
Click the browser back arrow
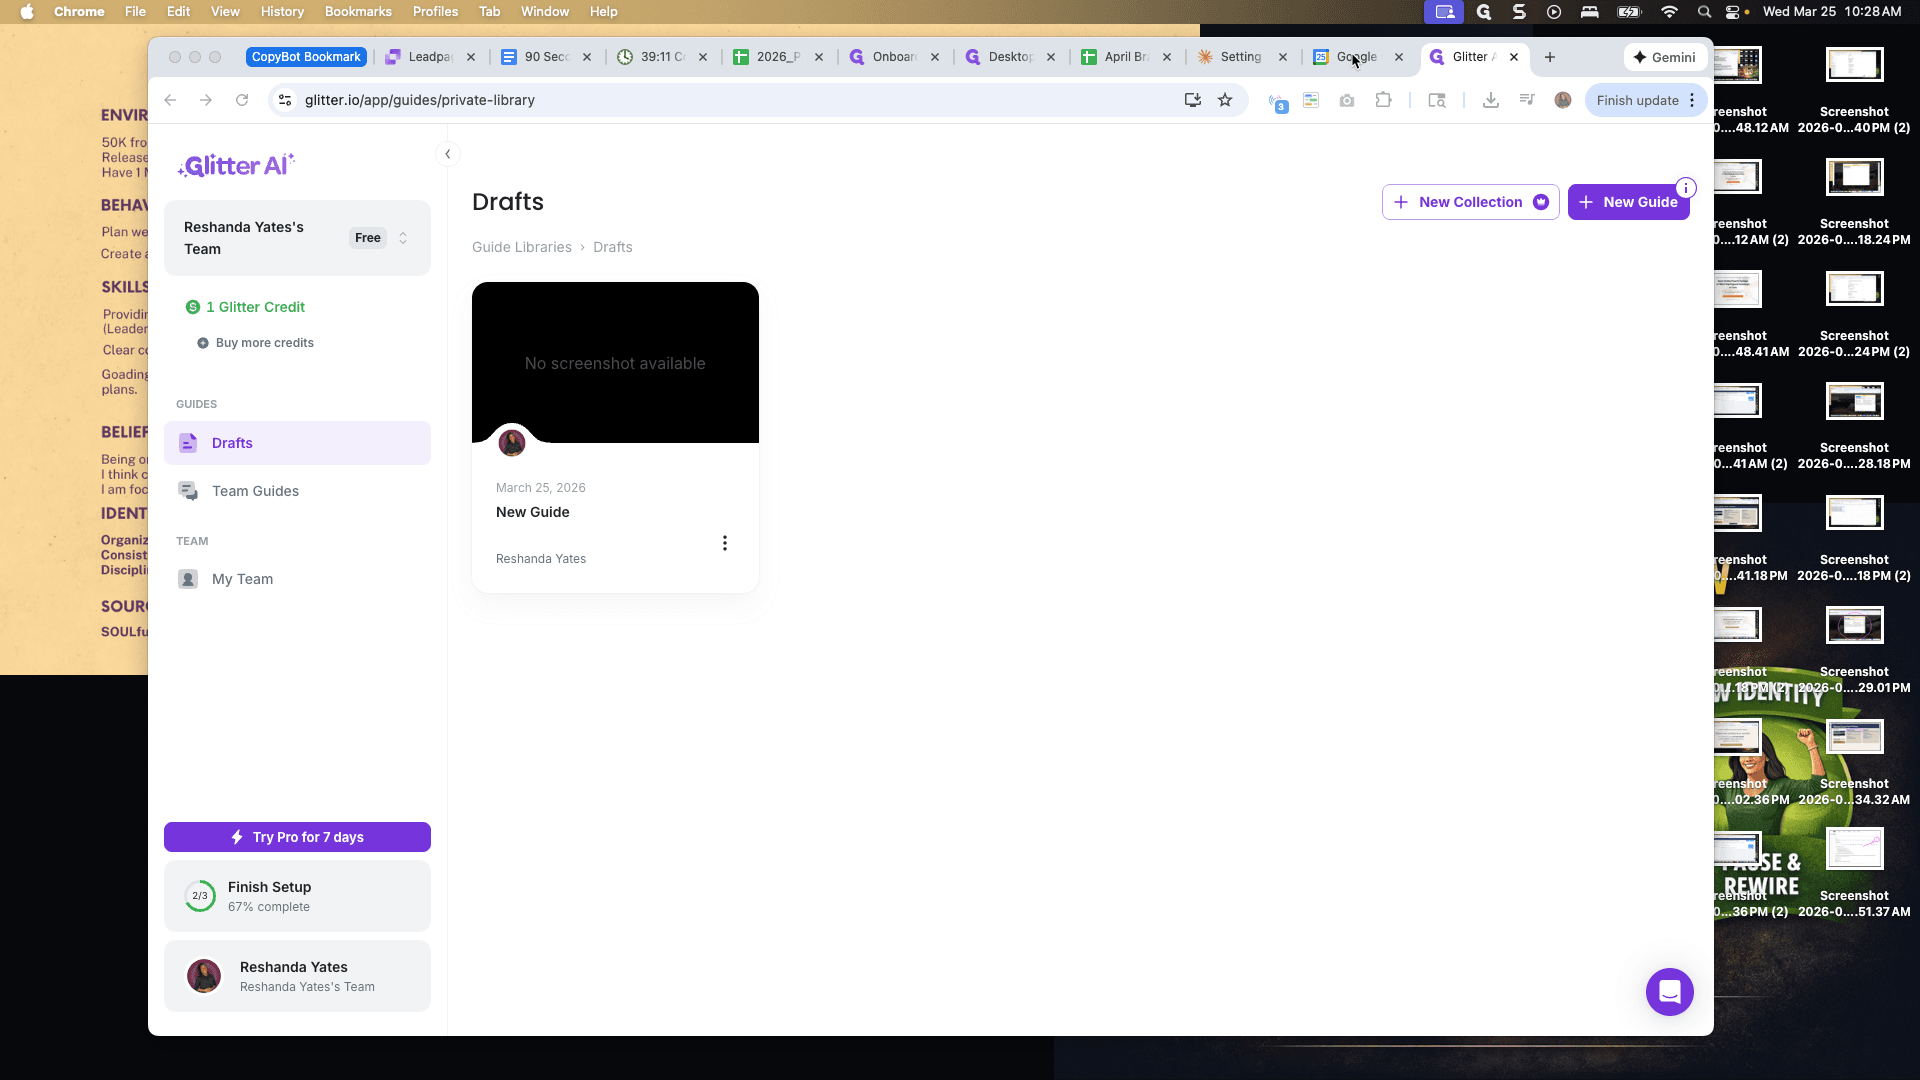click(x=170, y=100)
